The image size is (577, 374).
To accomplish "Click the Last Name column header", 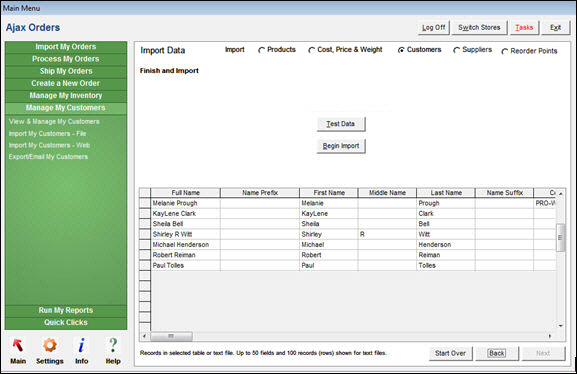I will (x=446, y=193).
